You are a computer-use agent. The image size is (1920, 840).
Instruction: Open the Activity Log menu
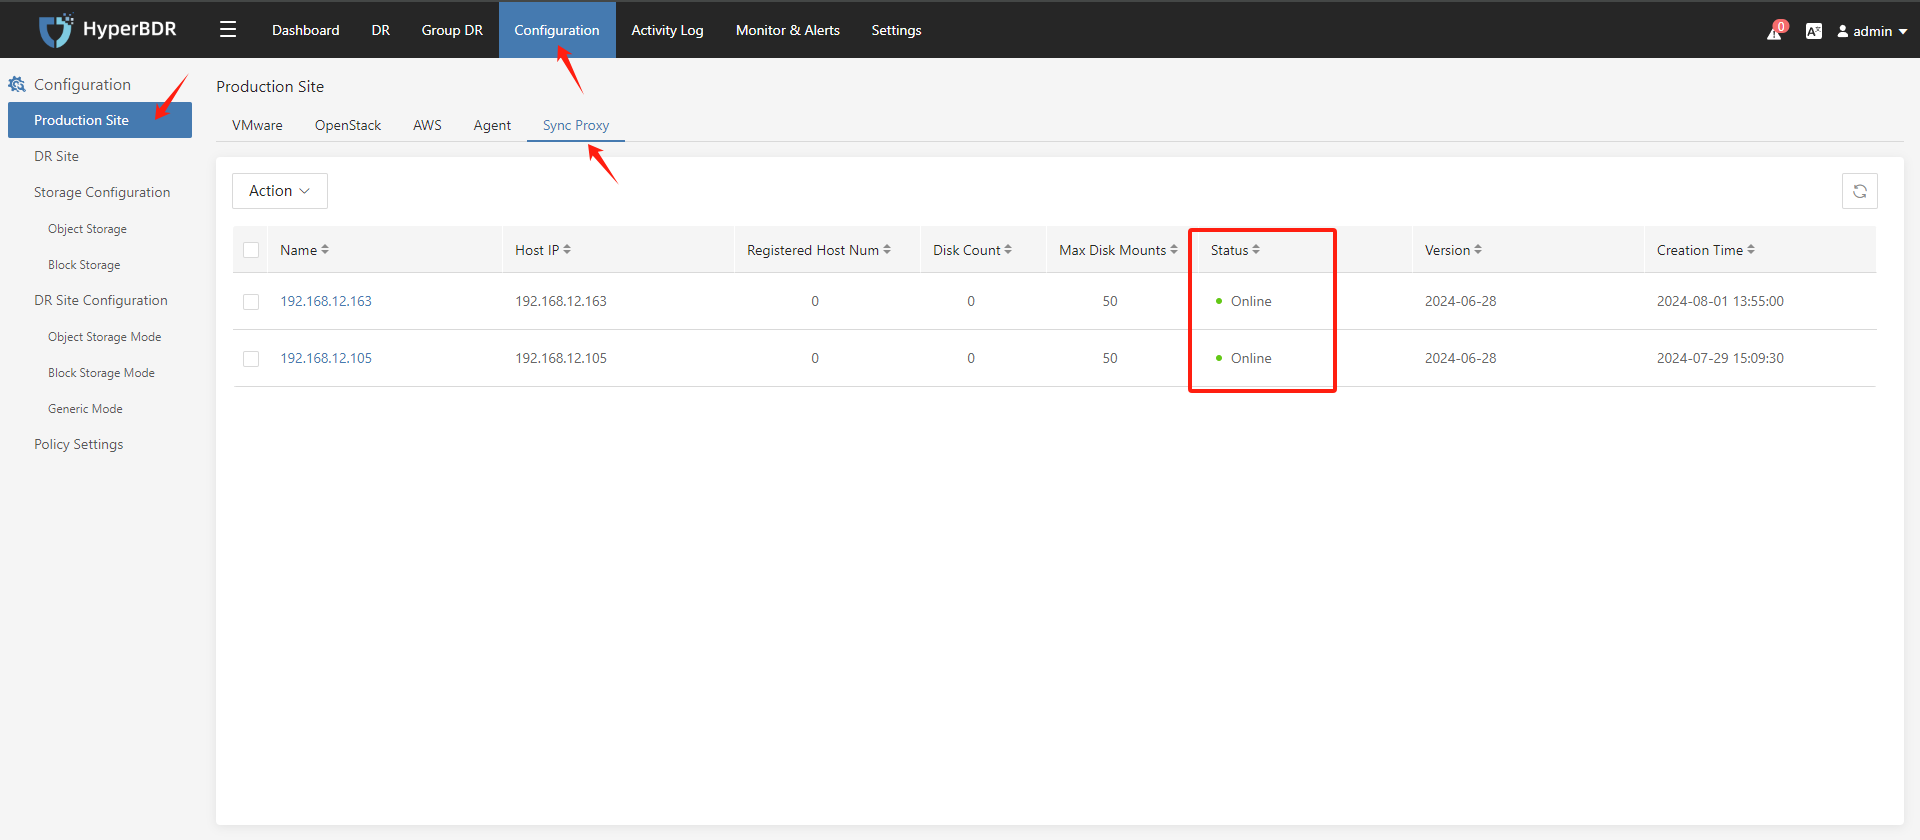click(667, 30)
